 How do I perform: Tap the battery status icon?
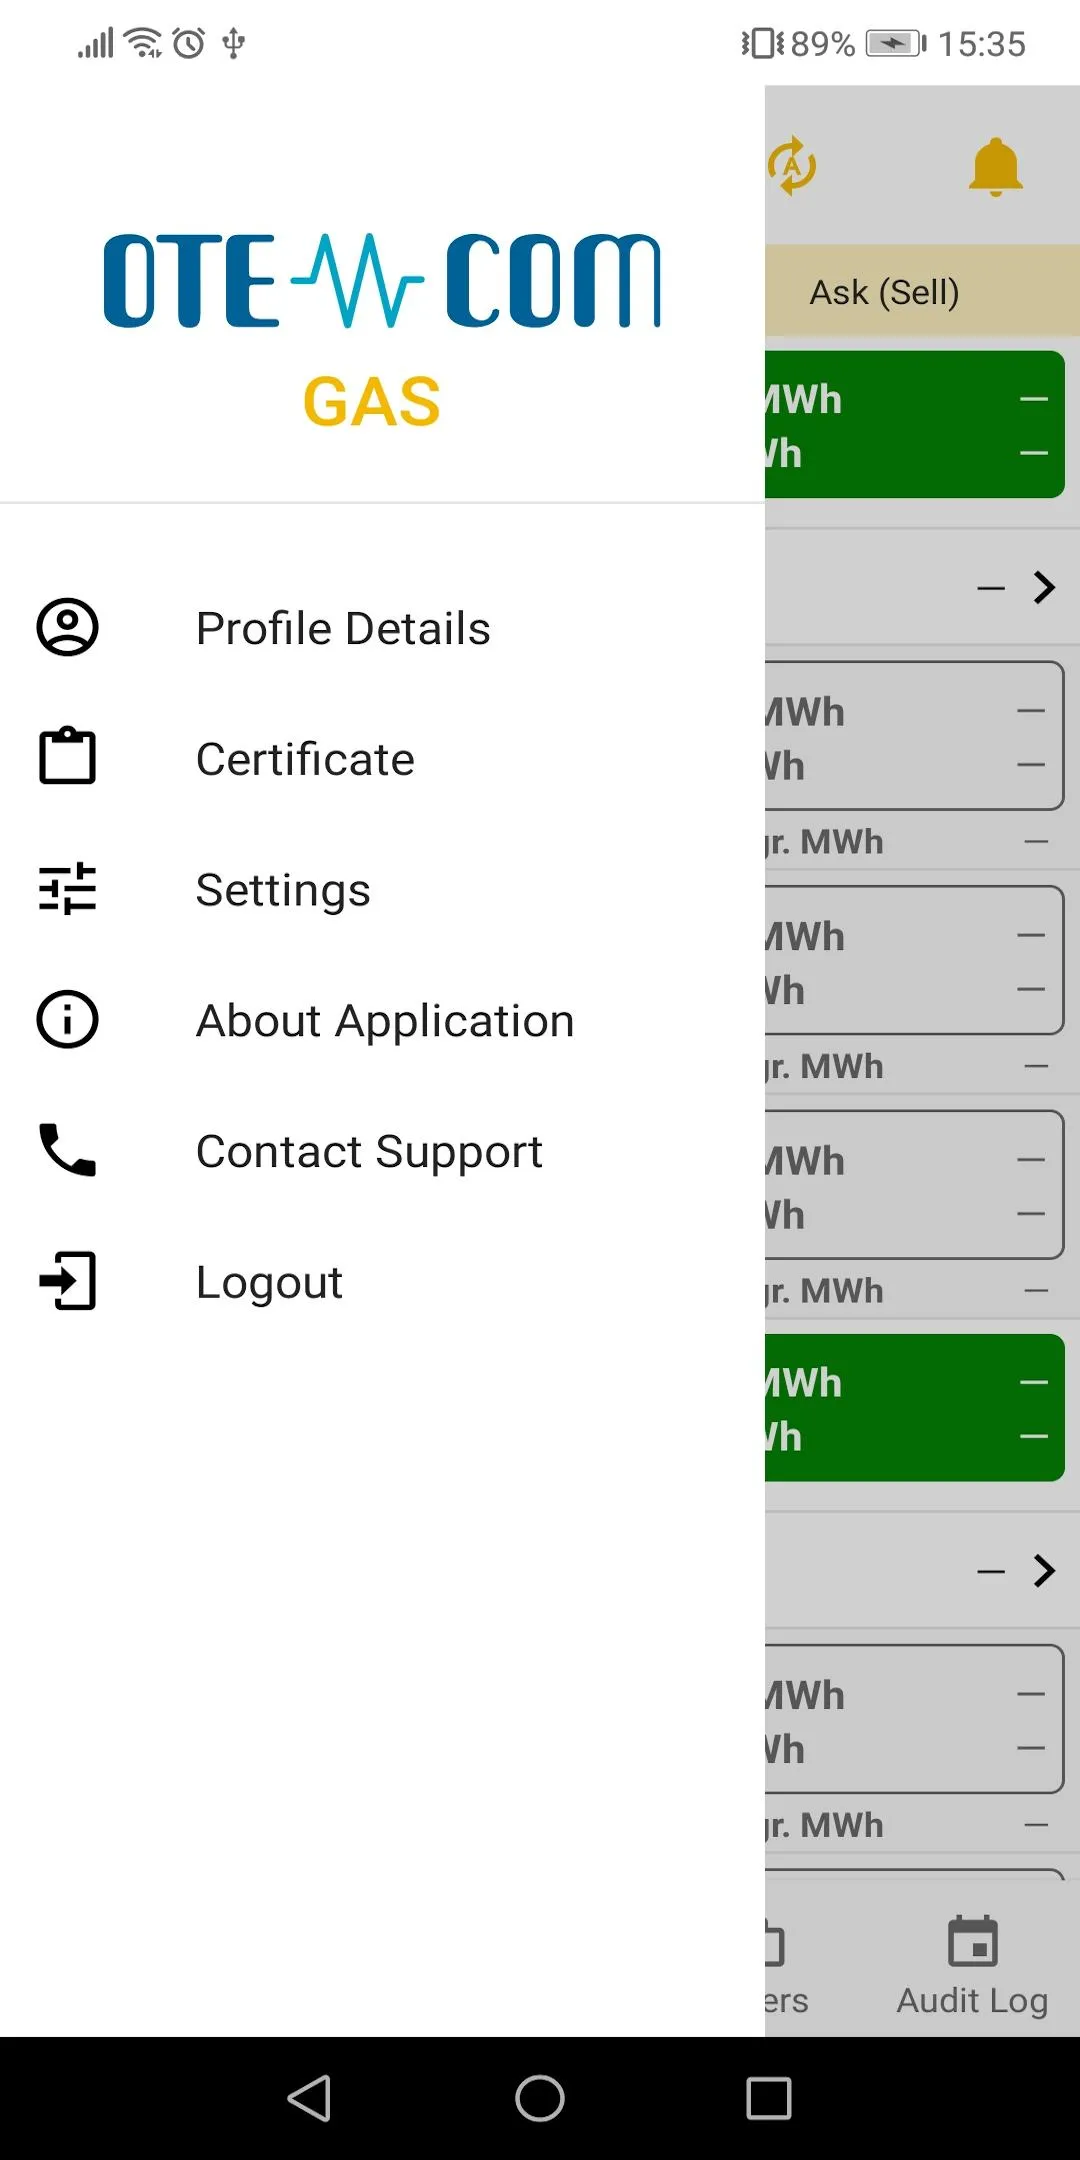(x=896, y=43)
